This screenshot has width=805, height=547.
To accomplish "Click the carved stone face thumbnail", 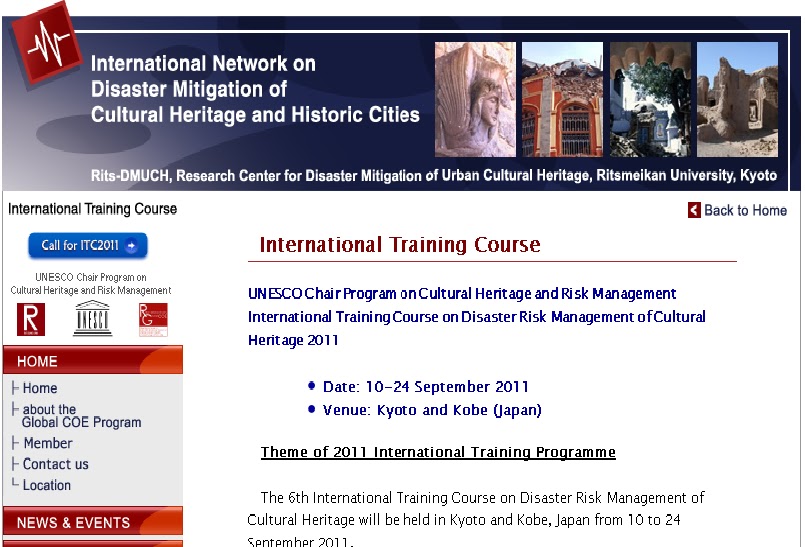I will [x=475, y=99].
